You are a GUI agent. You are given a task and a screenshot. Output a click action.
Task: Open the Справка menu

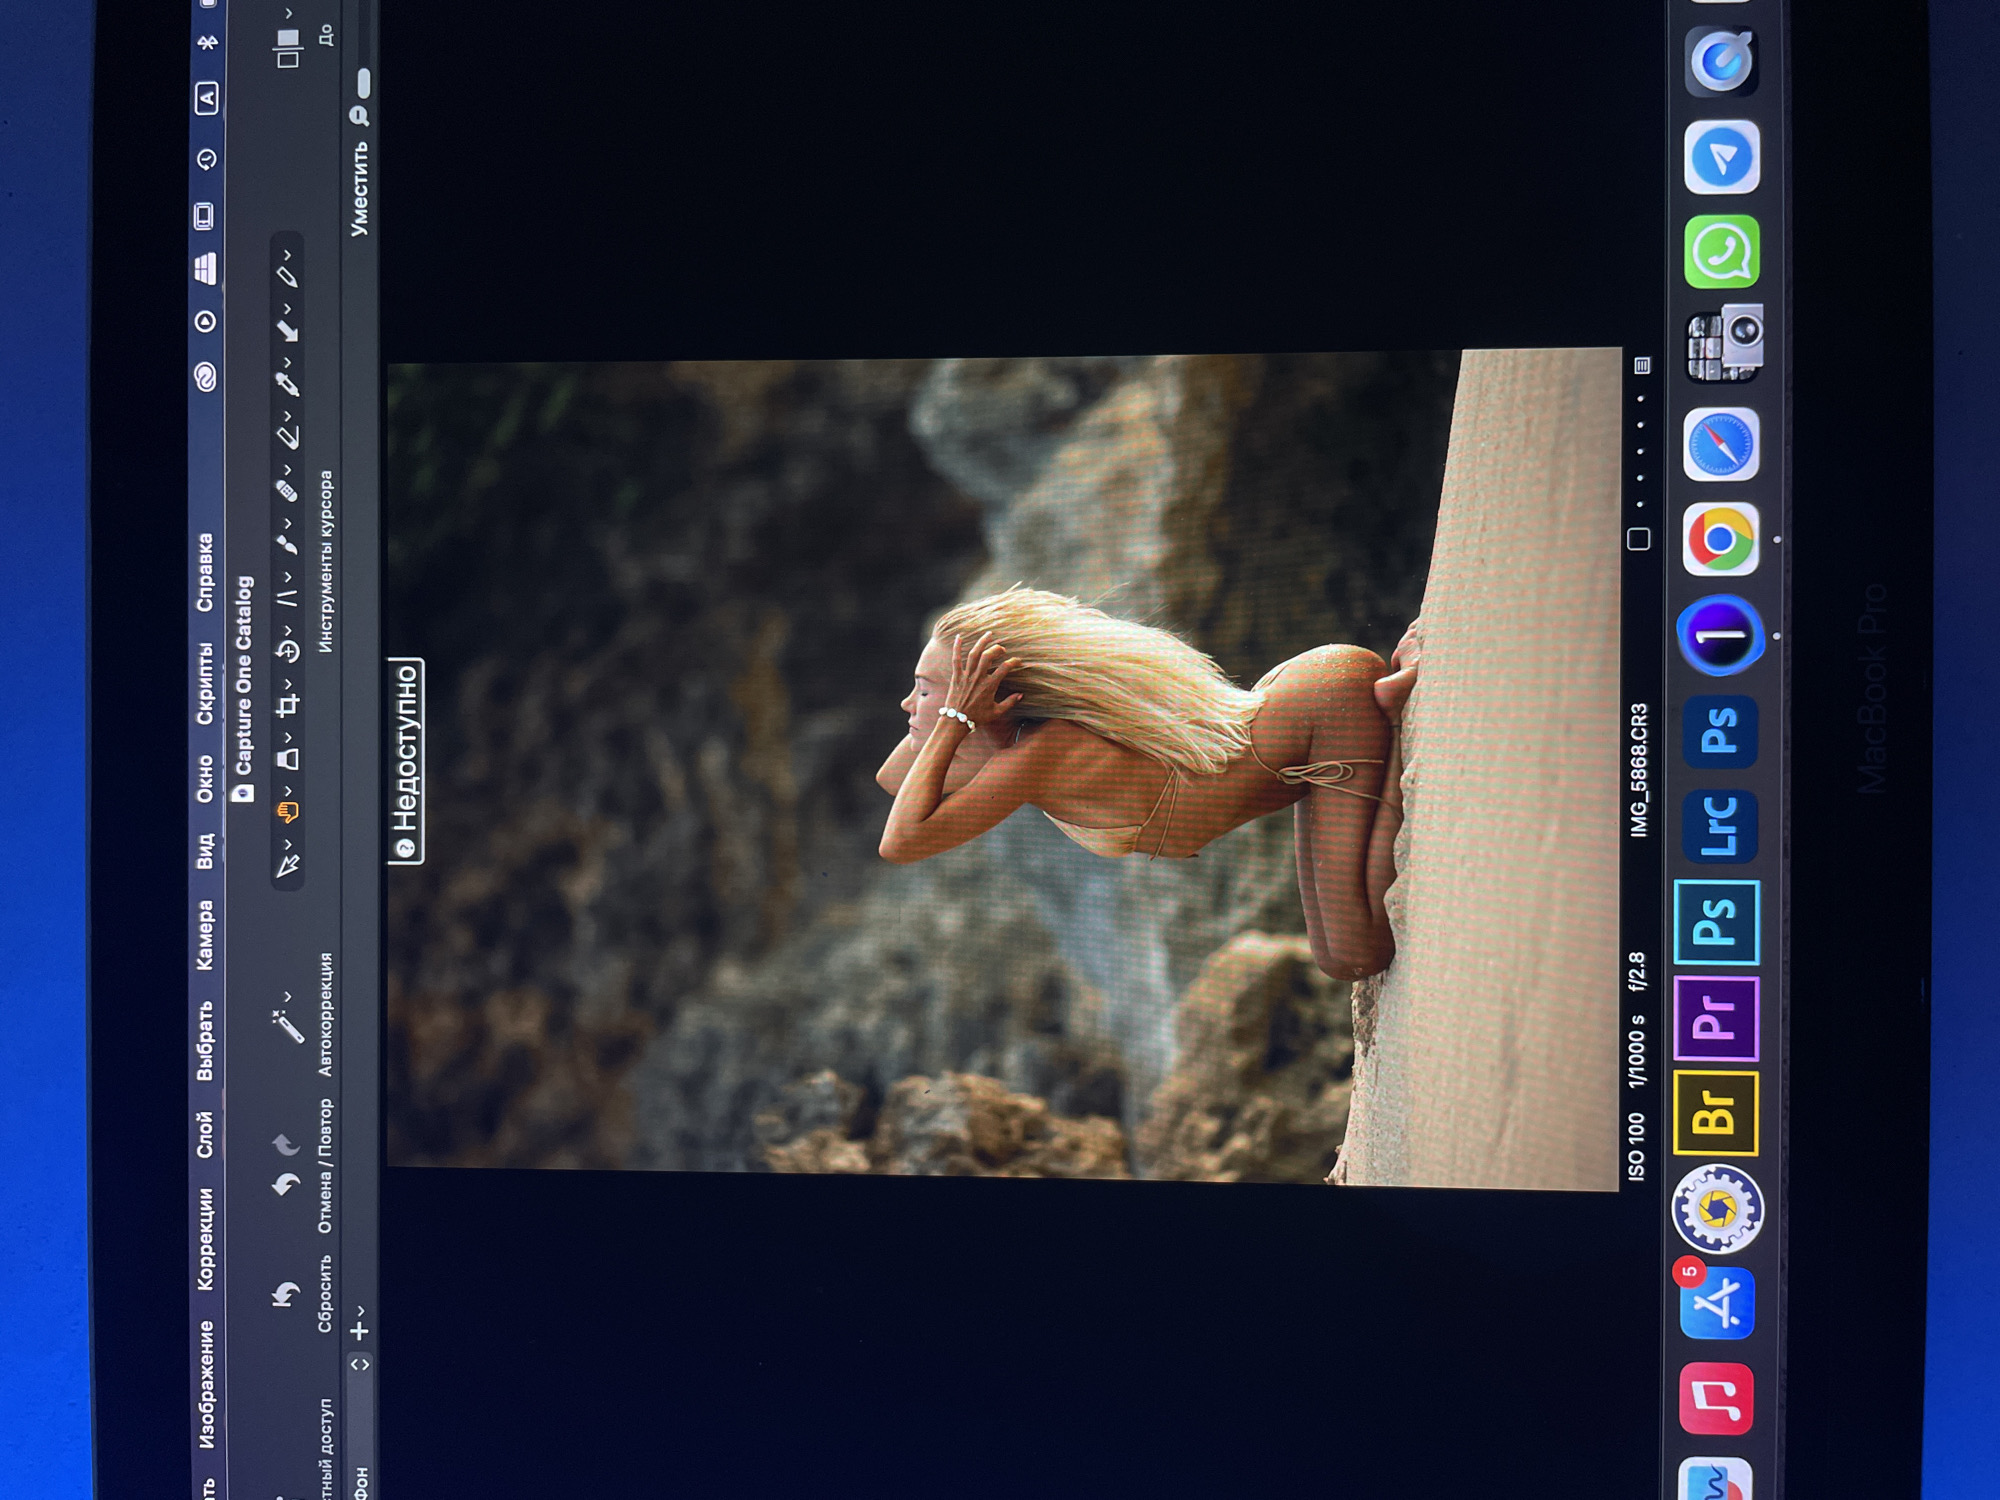[x=205, y=572]
